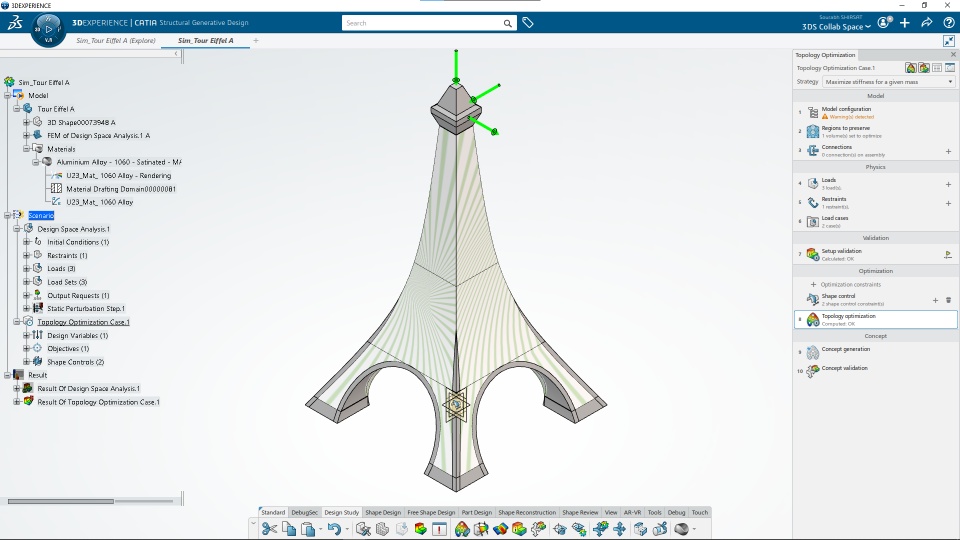Close the Topology Optimization panel
Screen dimensions: 960x540
[953, 54]
